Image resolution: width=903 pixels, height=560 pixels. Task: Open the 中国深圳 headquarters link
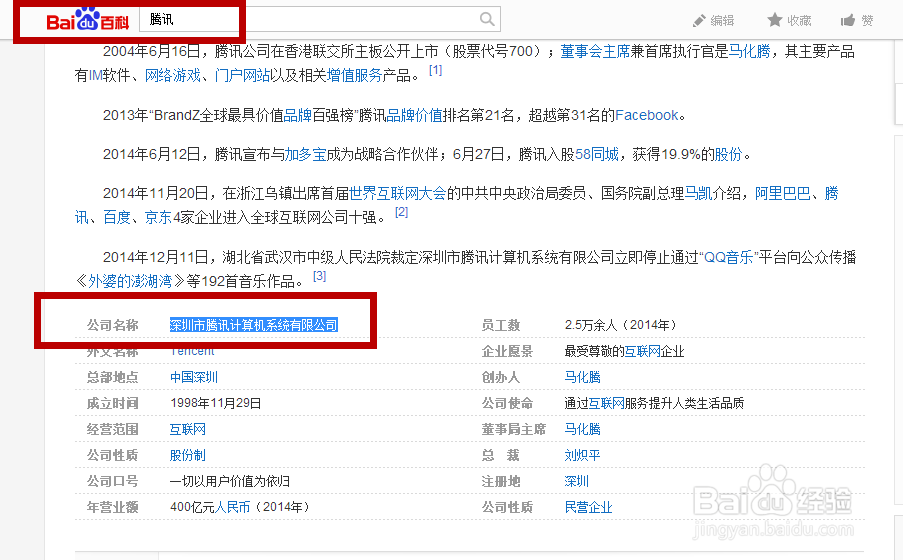194,377
